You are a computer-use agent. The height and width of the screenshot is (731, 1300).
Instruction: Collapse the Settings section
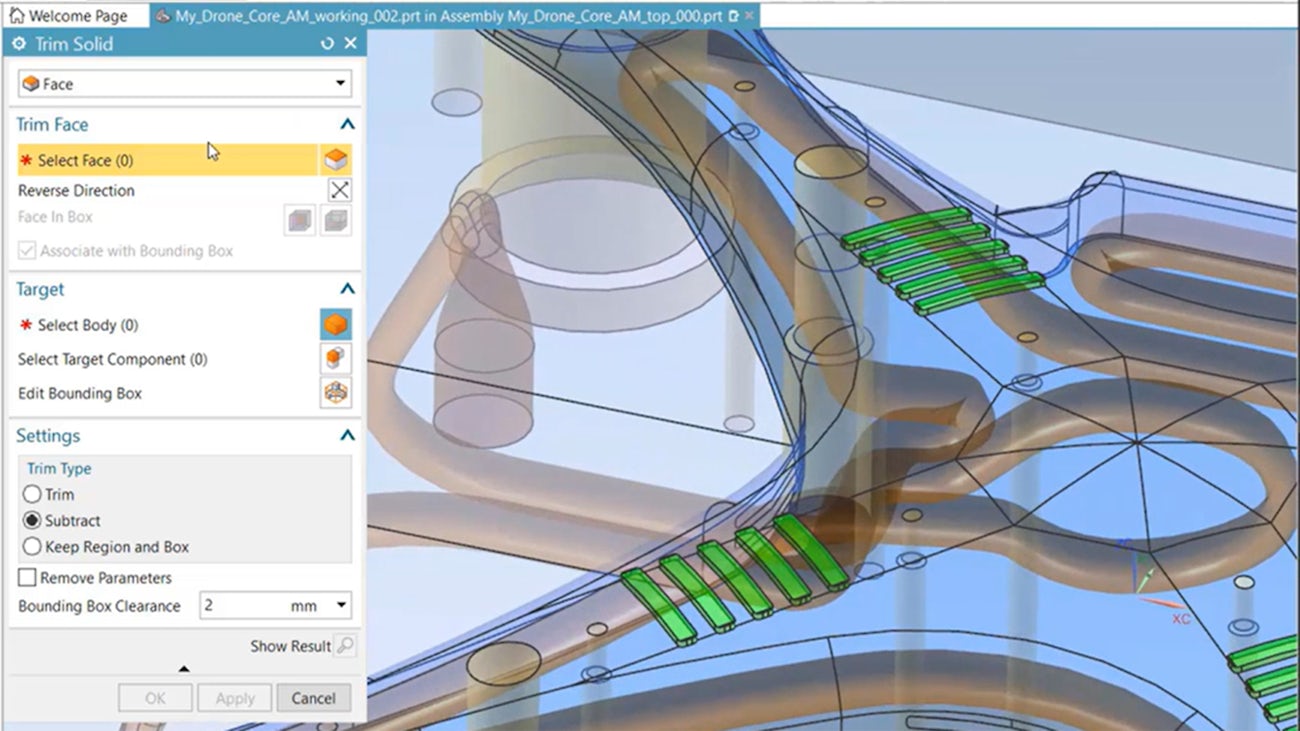pyautogui.click(x=348, y=435)
